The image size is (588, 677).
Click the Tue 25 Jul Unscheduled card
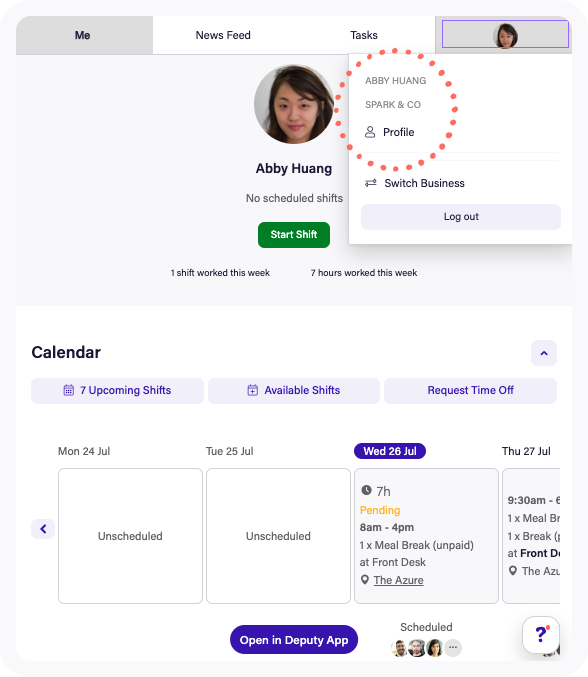click(x=278, y=536)
